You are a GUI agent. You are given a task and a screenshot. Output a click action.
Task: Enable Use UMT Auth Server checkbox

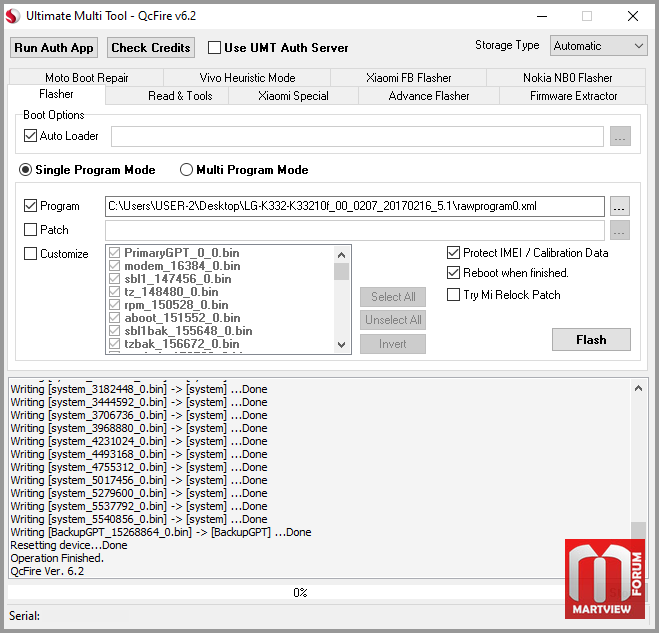tap(214, 47)
